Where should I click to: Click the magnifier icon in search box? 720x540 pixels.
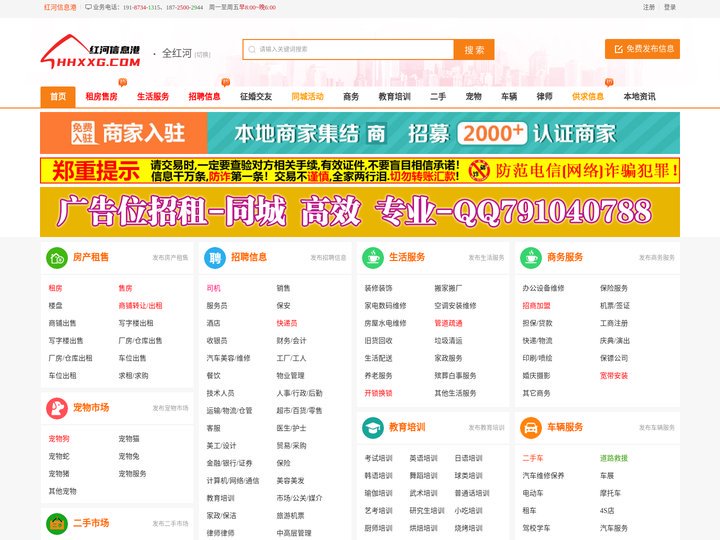(252, 50)
